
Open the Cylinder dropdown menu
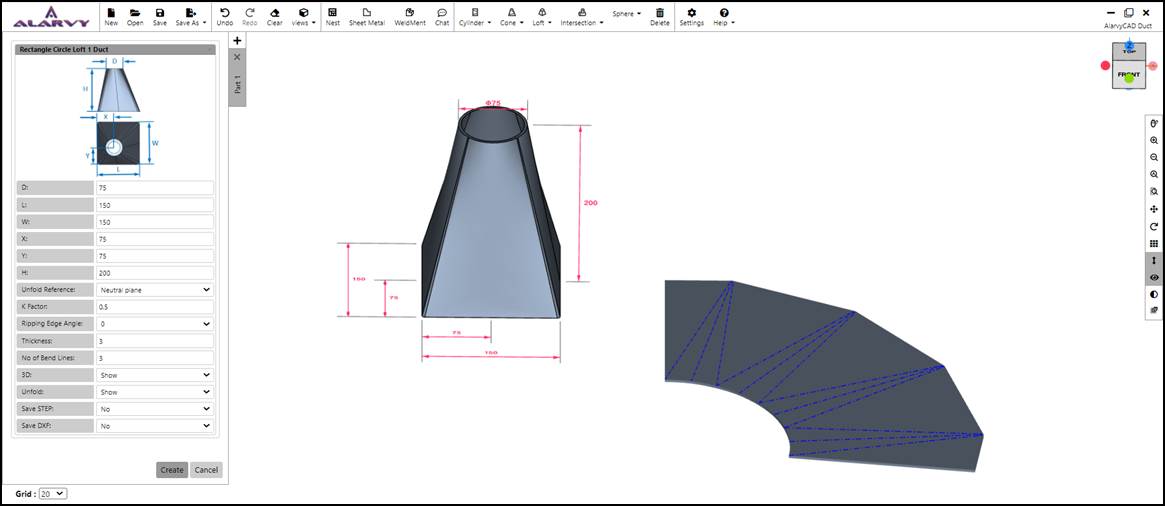[476, 16]
